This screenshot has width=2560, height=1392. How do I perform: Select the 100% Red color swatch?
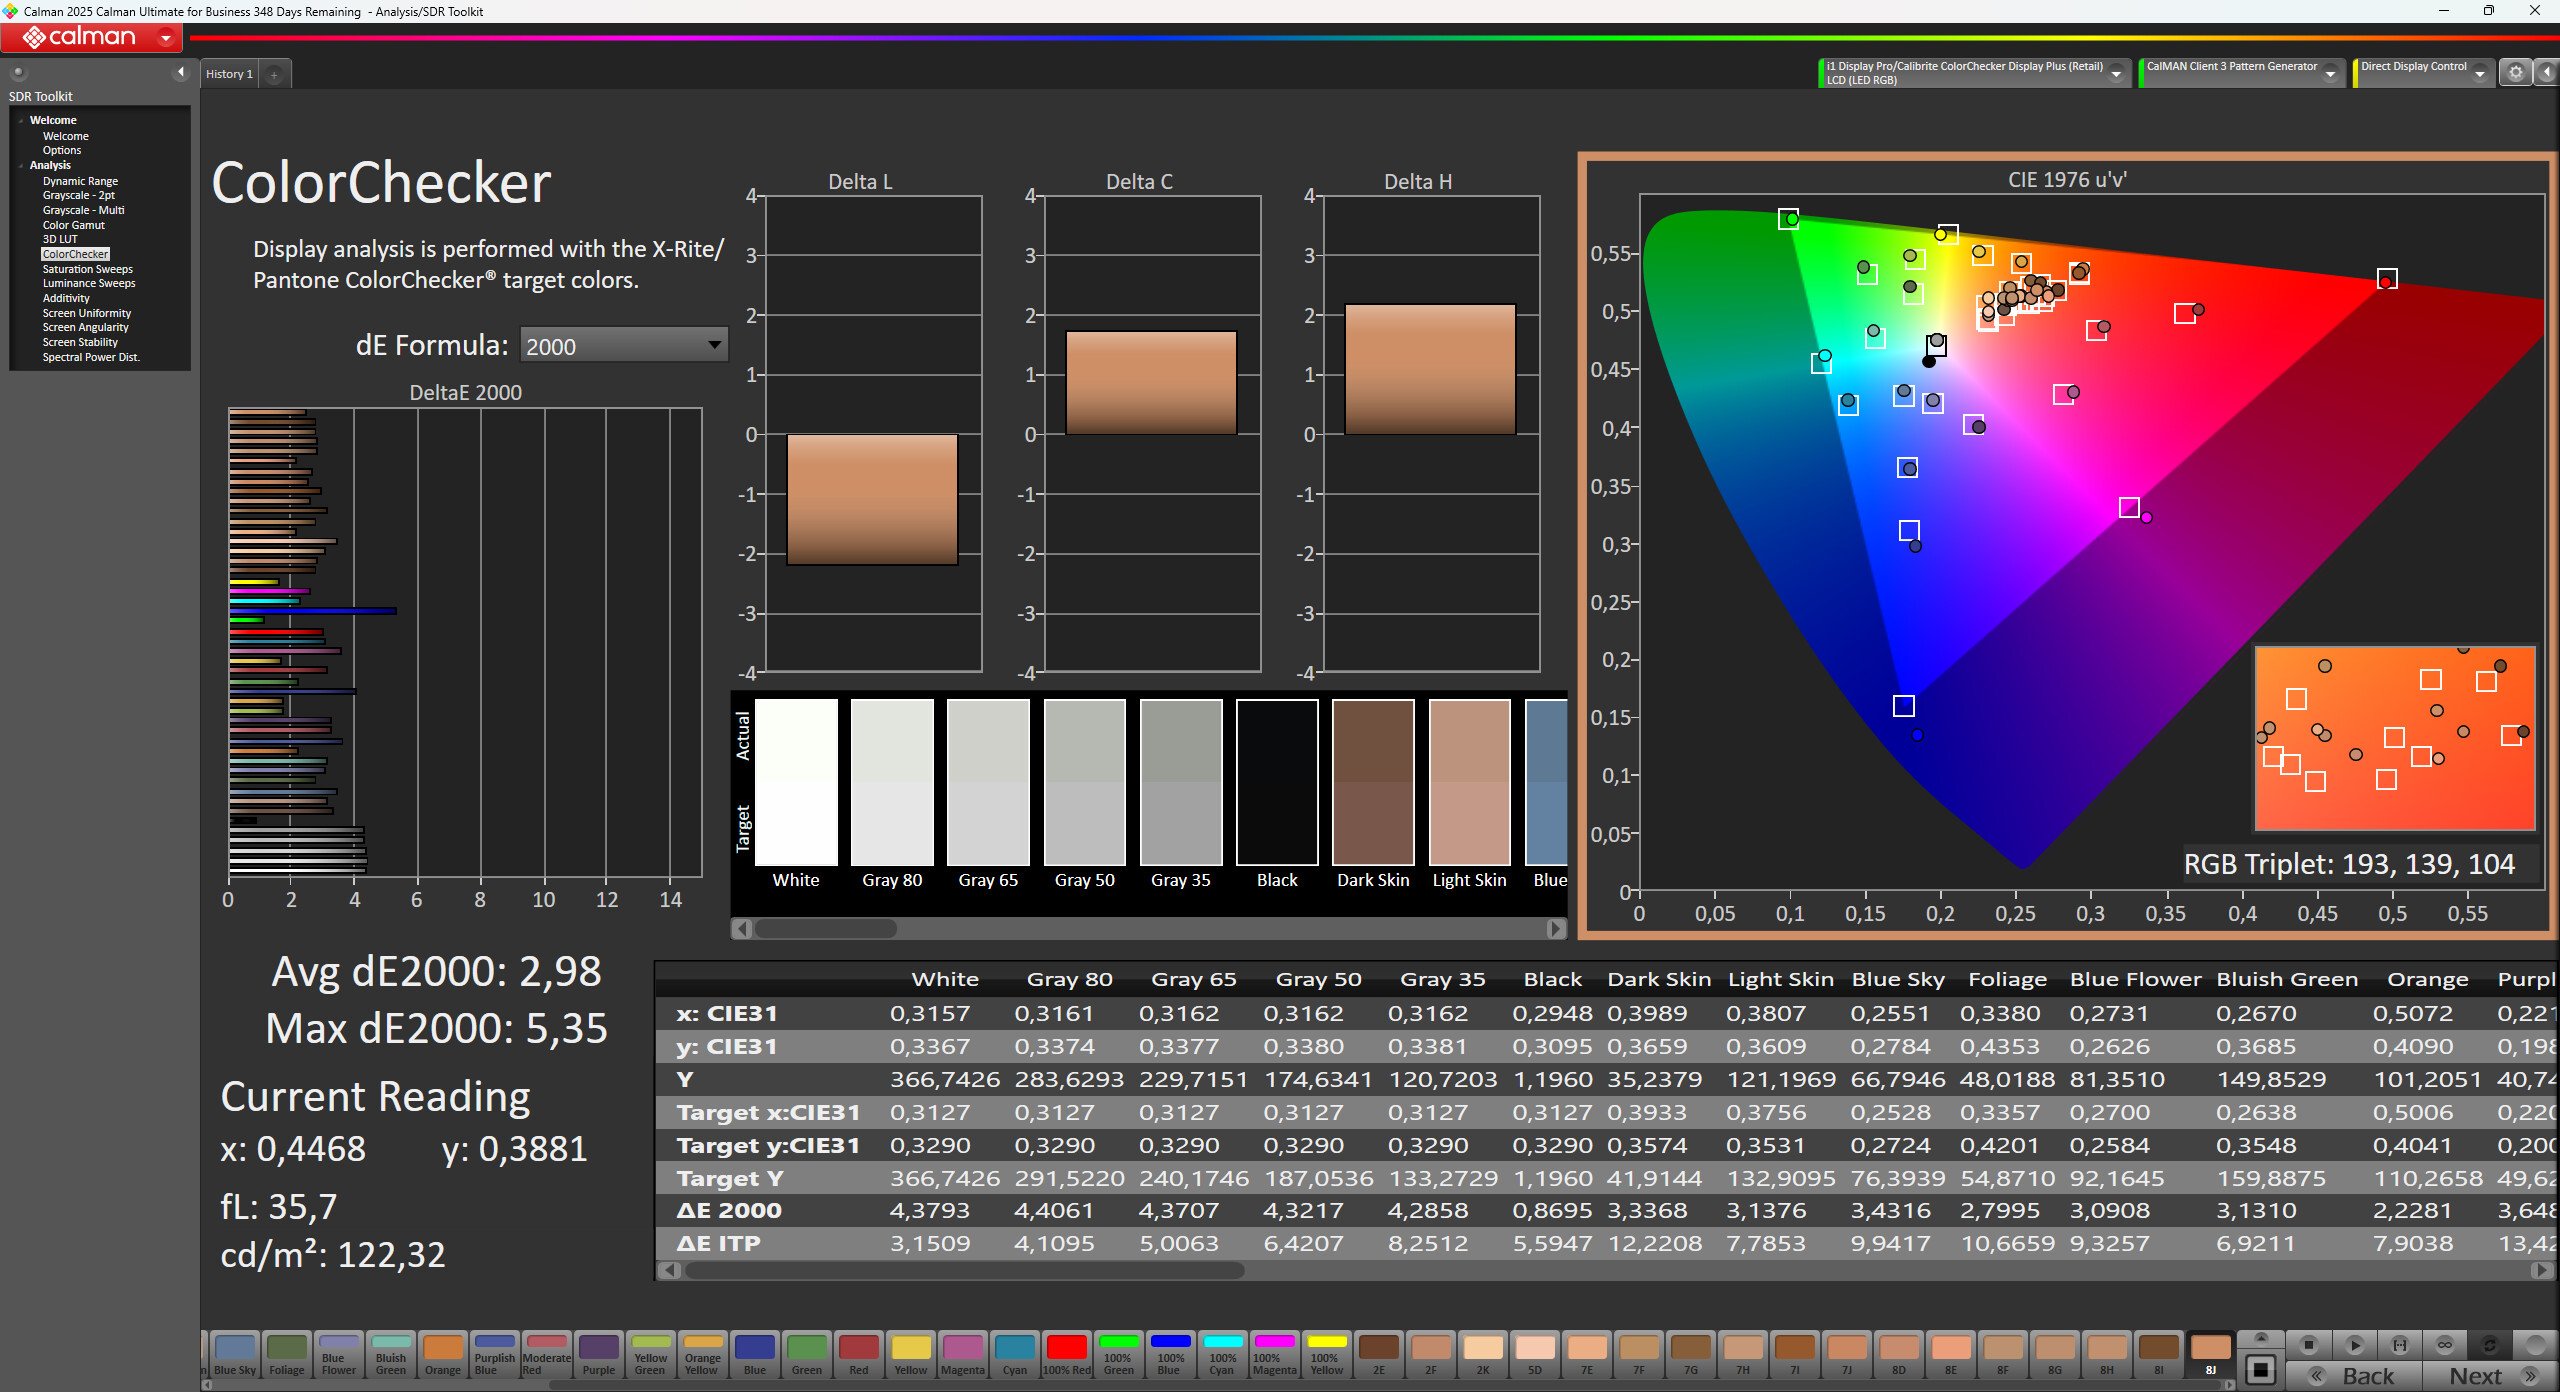point(1066,1354)
